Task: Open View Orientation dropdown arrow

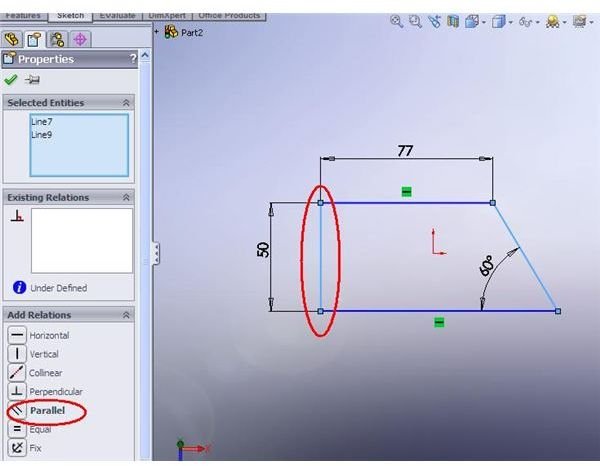Action: coord(484,23)
